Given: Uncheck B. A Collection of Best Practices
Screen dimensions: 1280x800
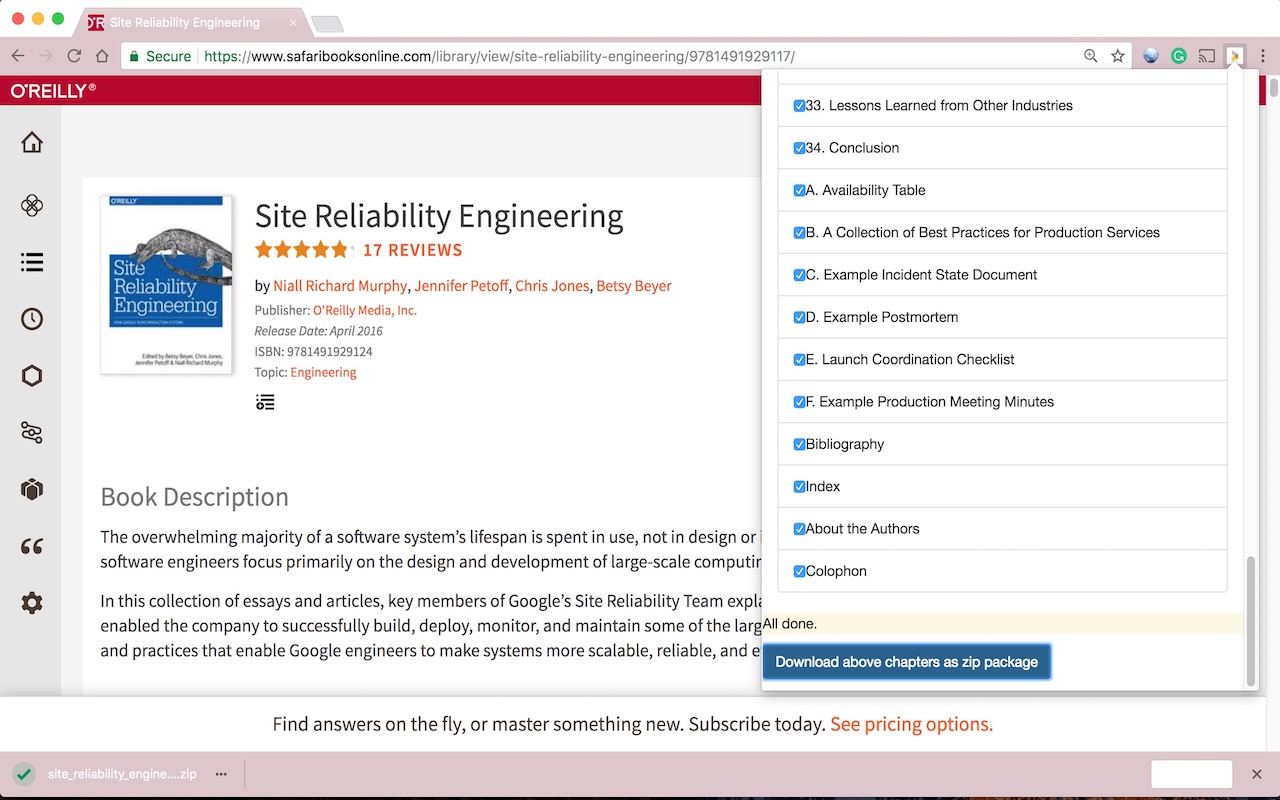Looking at the screenshot, I should click(x=799, y=233).
